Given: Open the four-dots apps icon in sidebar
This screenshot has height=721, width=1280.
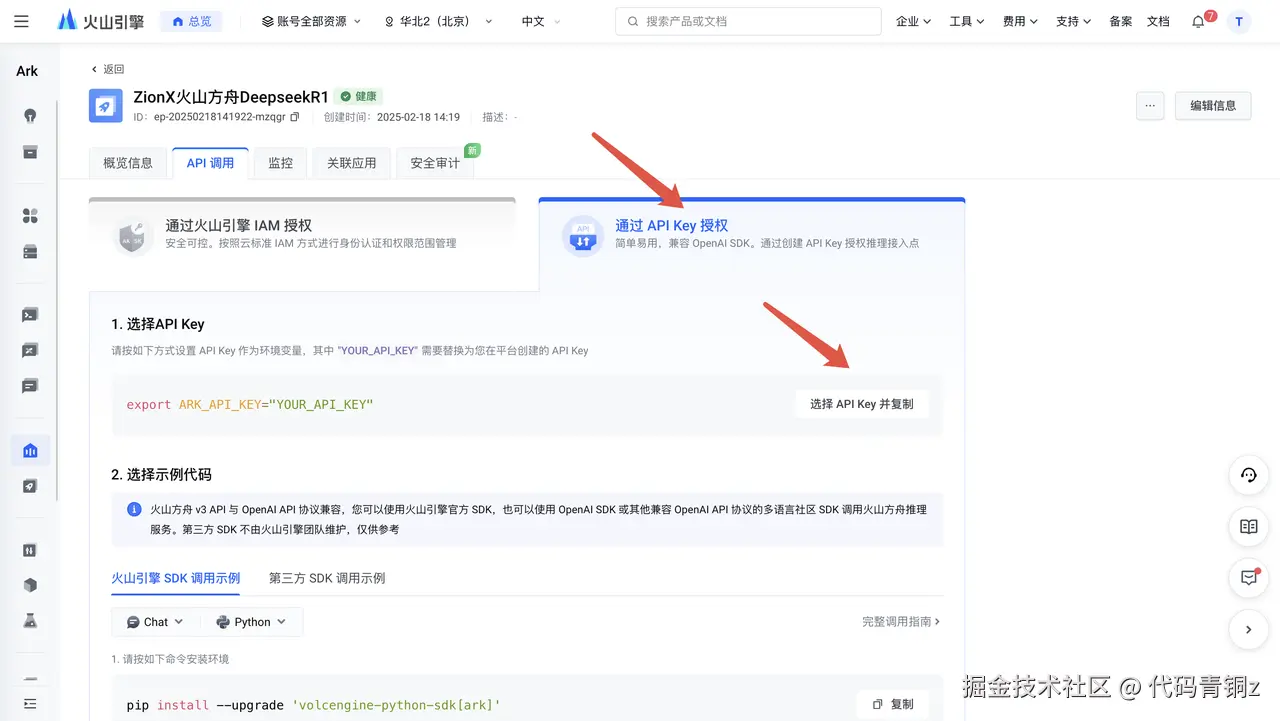Looking at the screenshot, I should (x=30, y=216).
